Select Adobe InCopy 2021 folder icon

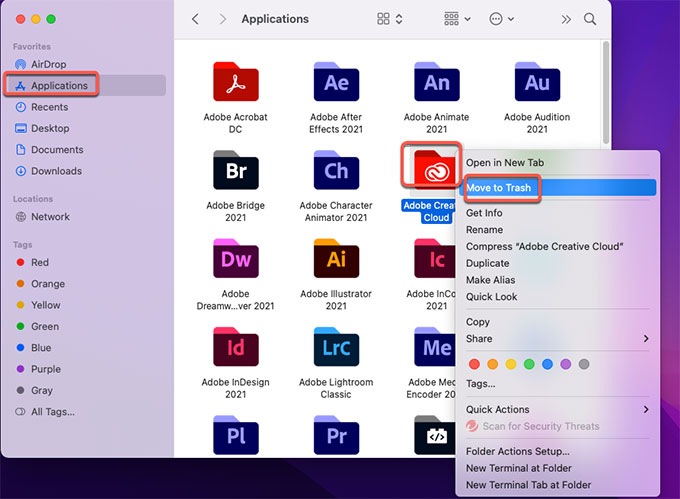[x=435, y=259]
